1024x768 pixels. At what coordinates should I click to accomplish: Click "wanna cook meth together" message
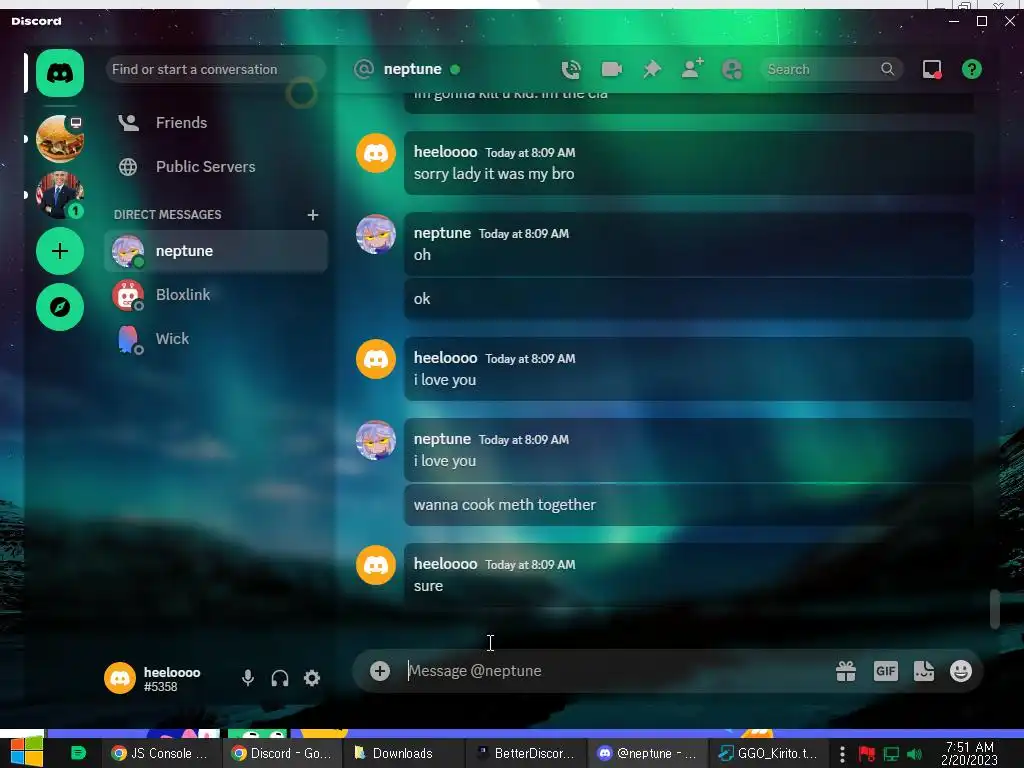505,505
